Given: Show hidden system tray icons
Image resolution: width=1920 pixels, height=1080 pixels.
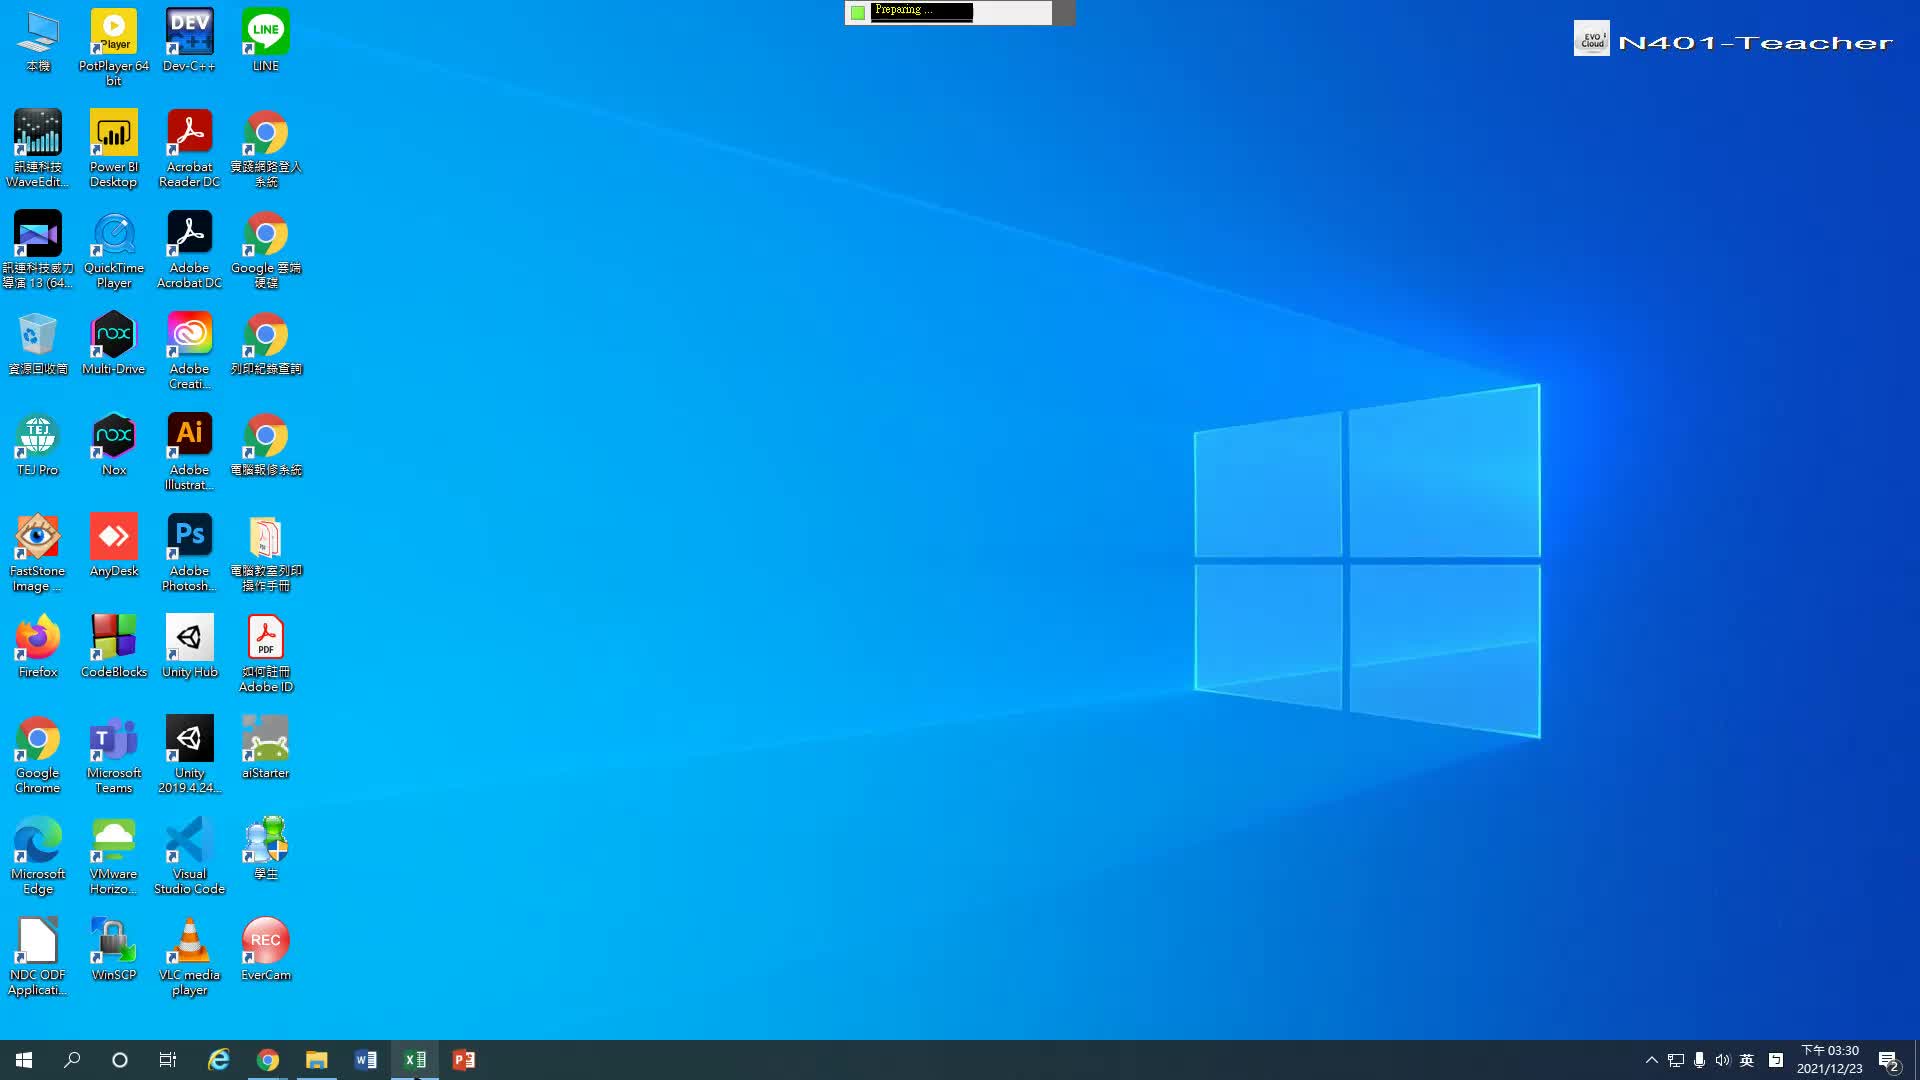Looking at the screenshot, I should [x=1651, y=1060].
